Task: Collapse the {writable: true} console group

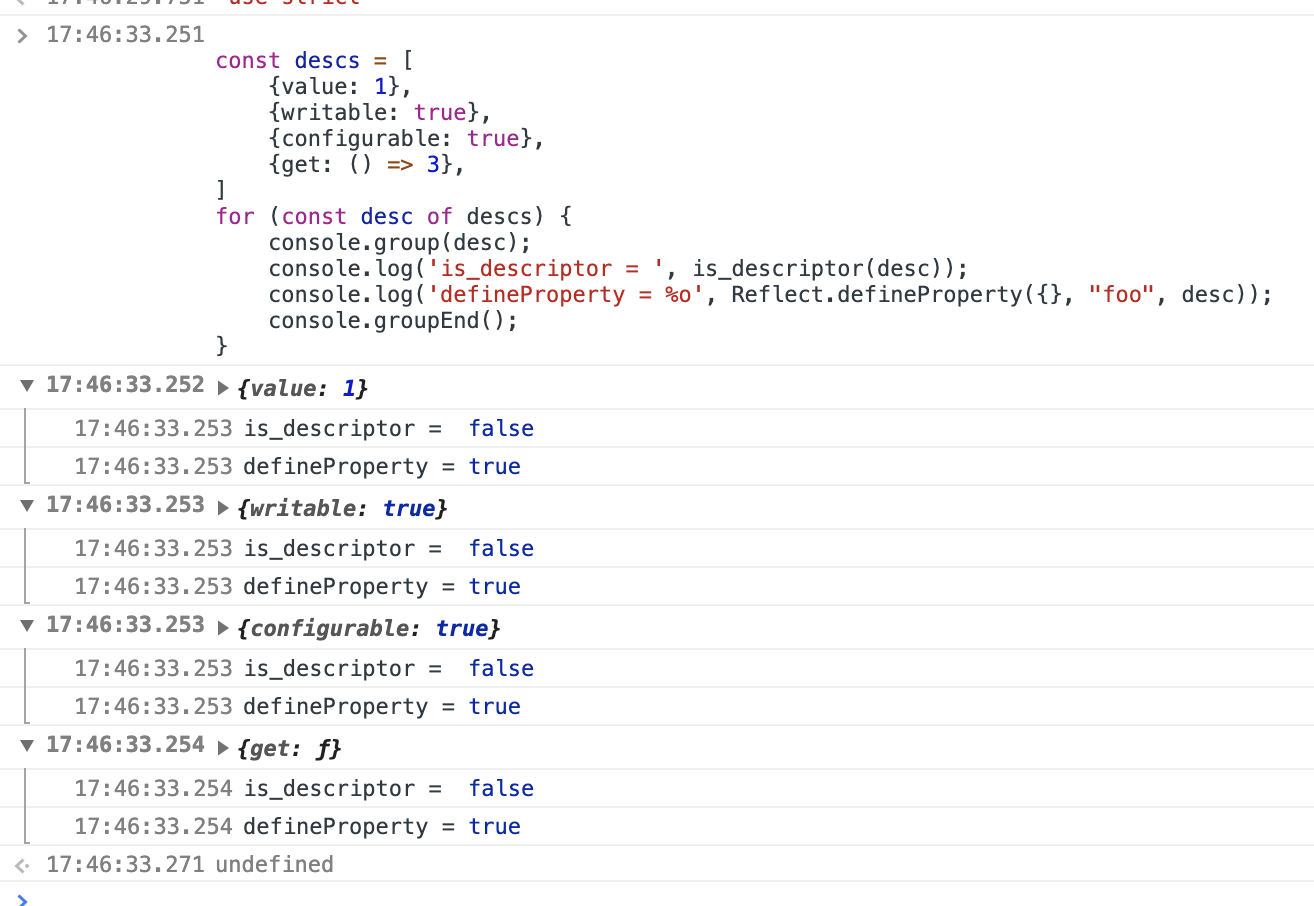Action: (26, 506)
